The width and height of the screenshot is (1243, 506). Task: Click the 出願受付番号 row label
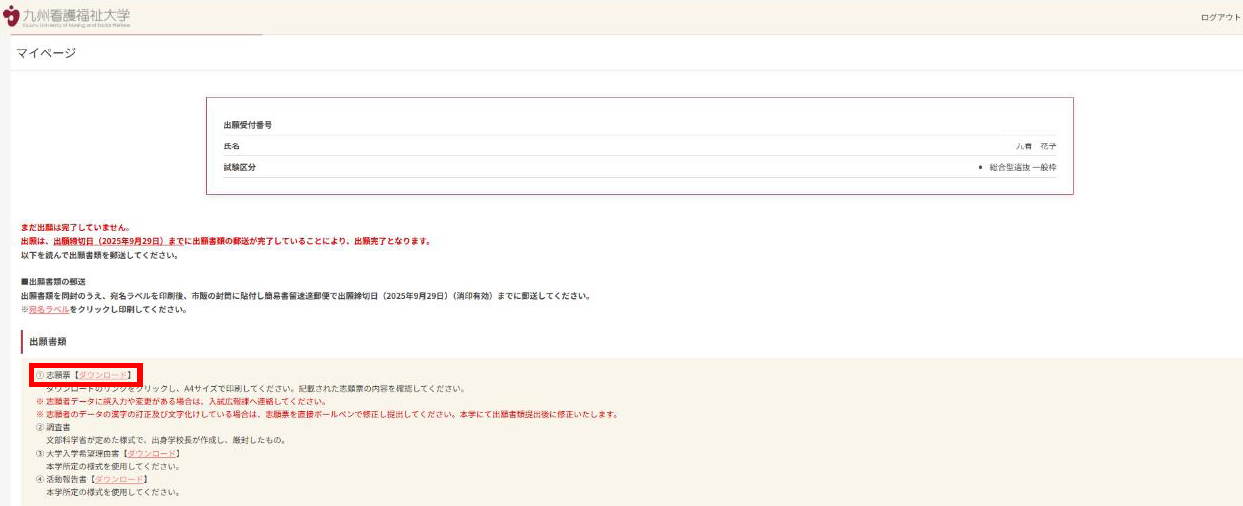coord(247,125)
